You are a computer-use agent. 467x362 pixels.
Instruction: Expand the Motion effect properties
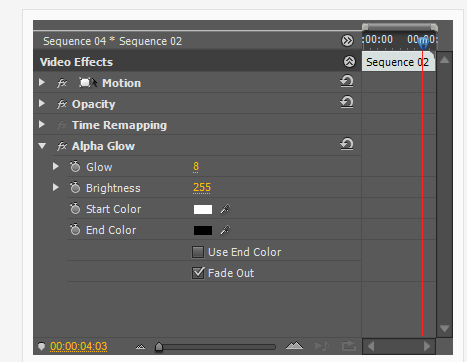(x=42, y=82)
